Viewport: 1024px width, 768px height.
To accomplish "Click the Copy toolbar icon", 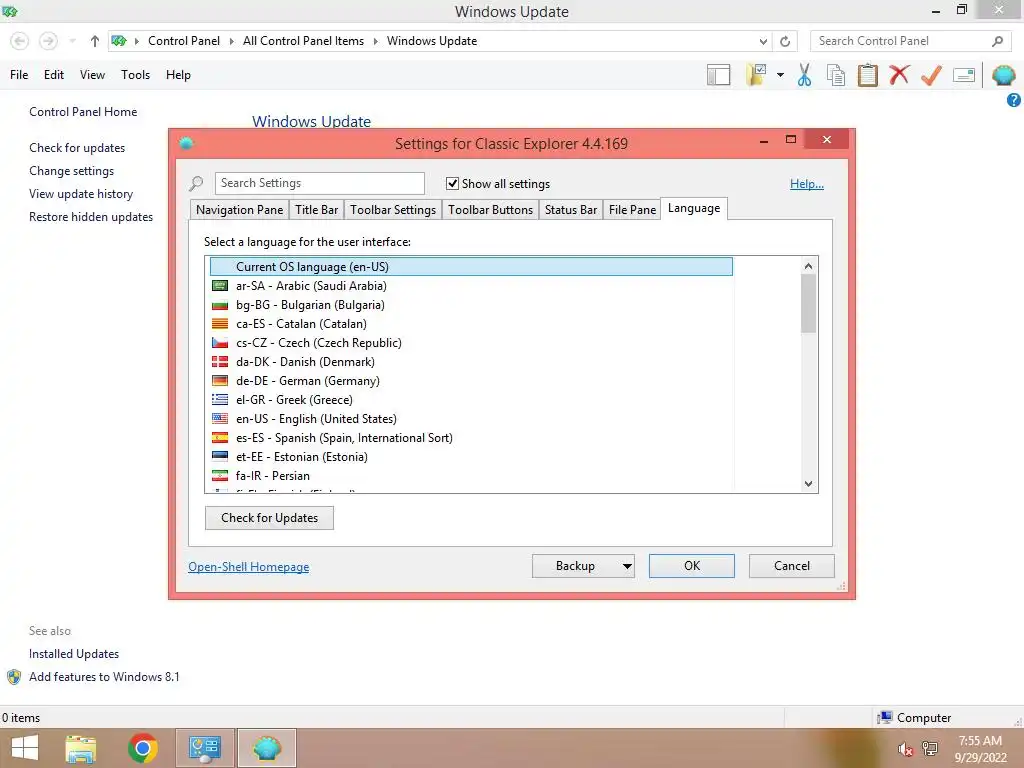I will coord(836,75).
